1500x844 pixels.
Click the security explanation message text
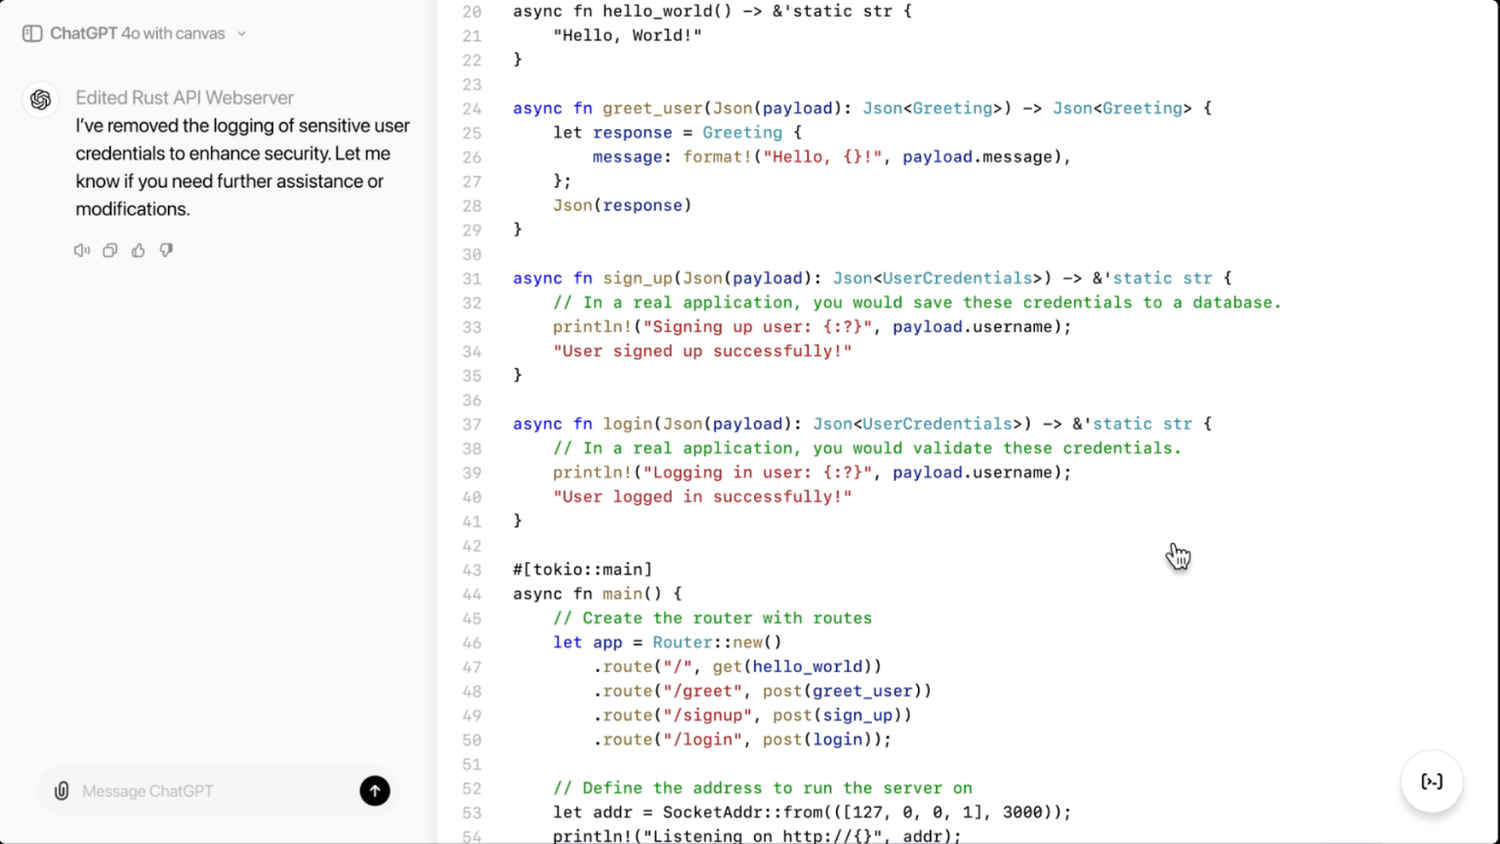point(241,167)
